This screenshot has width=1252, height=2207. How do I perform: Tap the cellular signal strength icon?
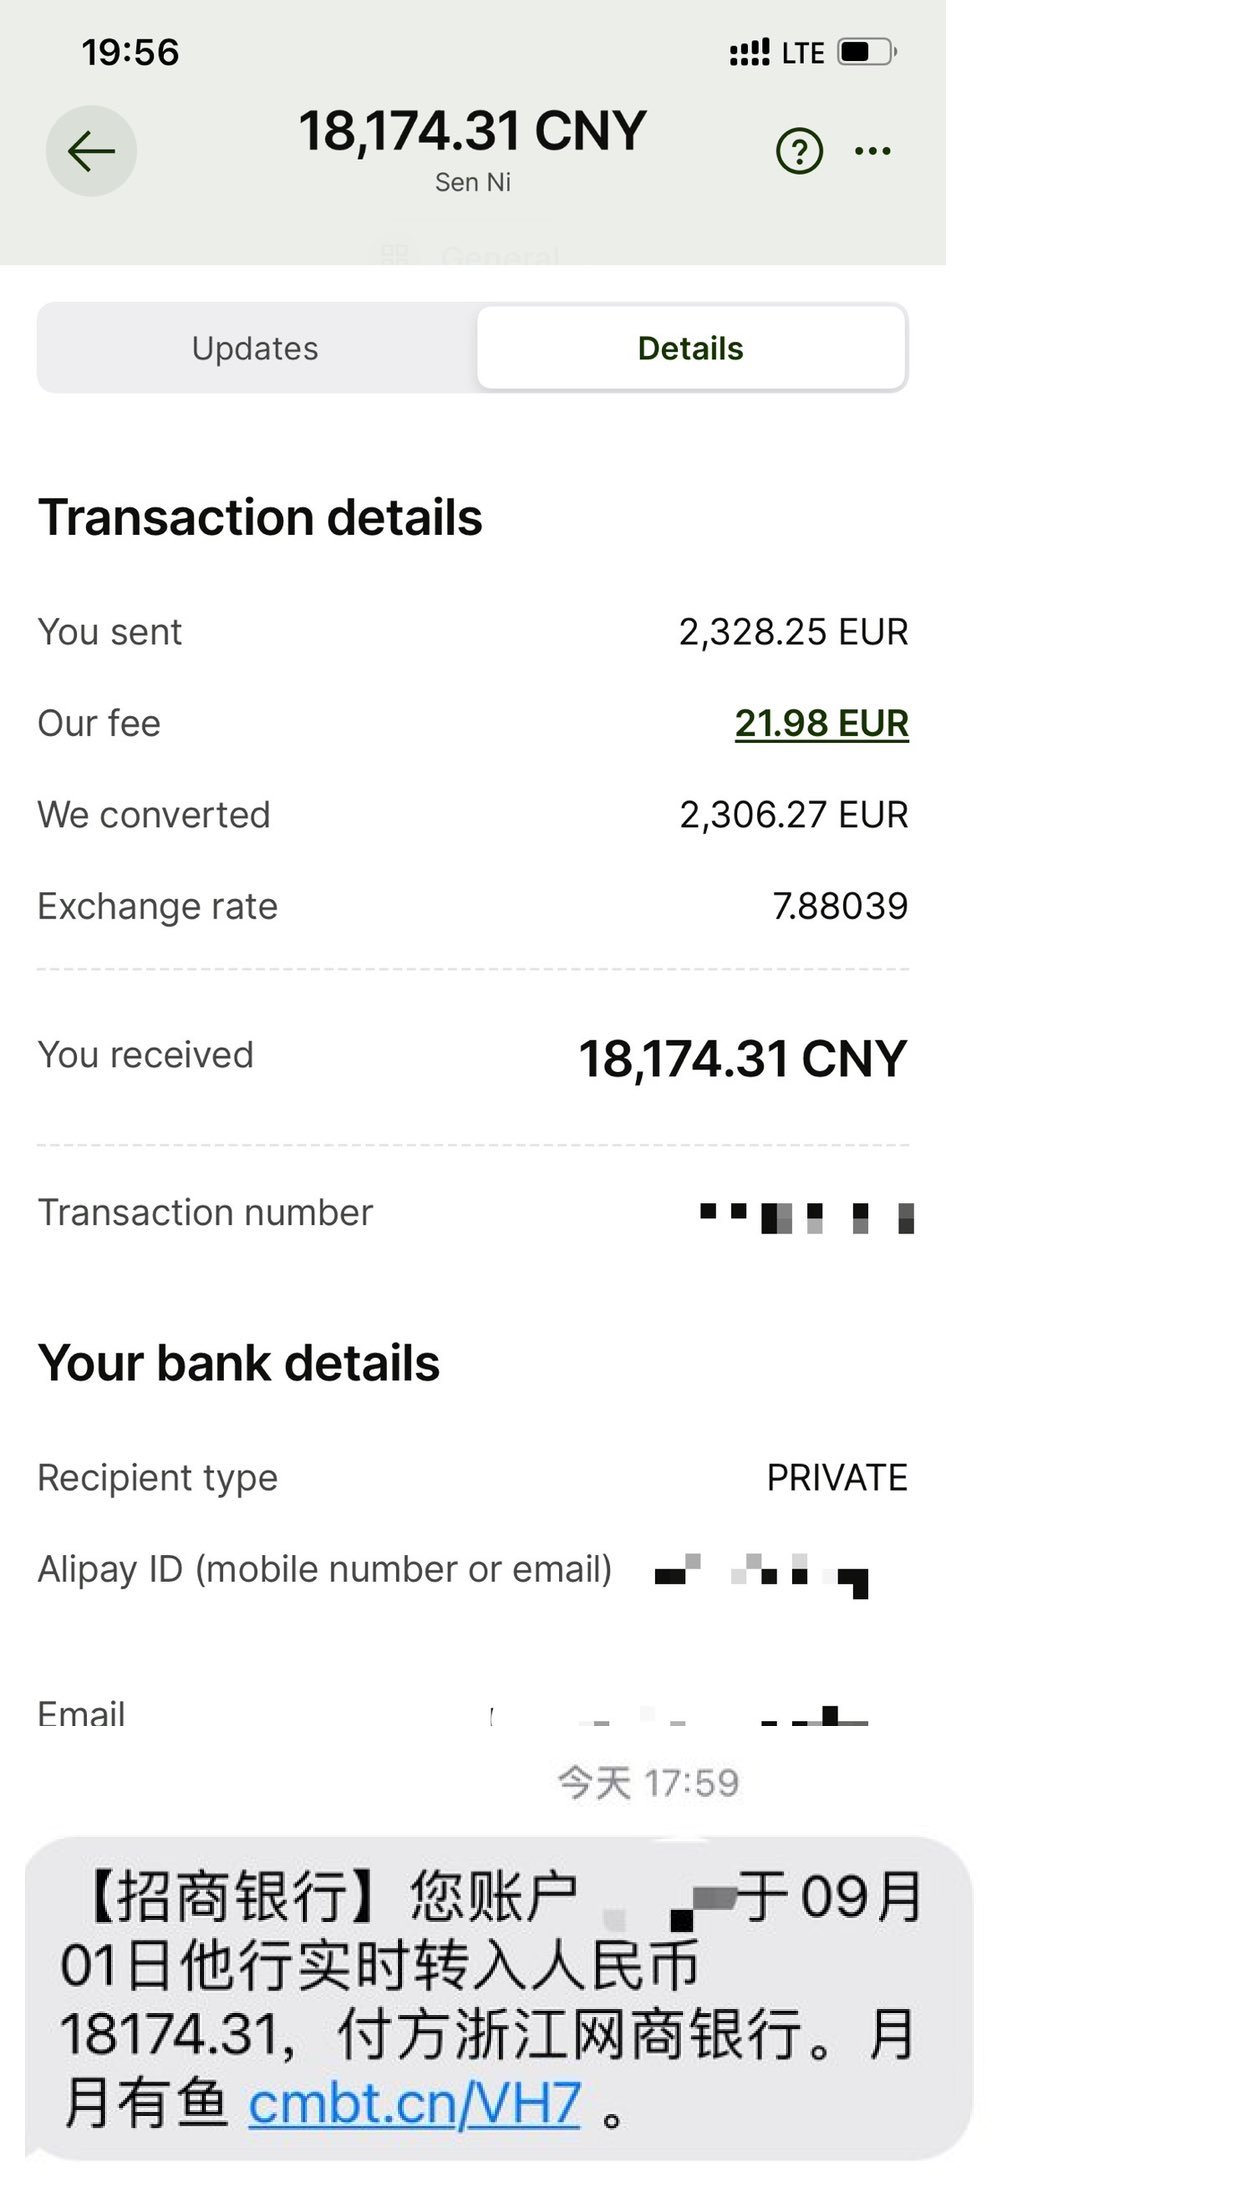pos(749,52)
